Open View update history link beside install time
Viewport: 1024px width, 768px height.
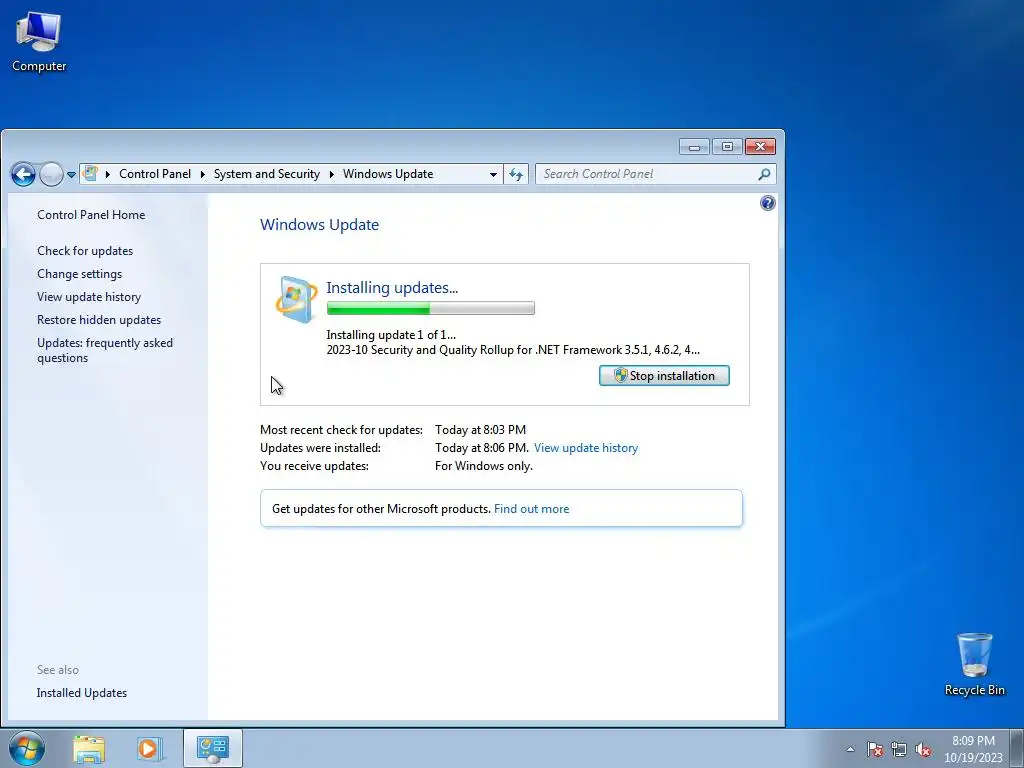(x=586, y=448)
